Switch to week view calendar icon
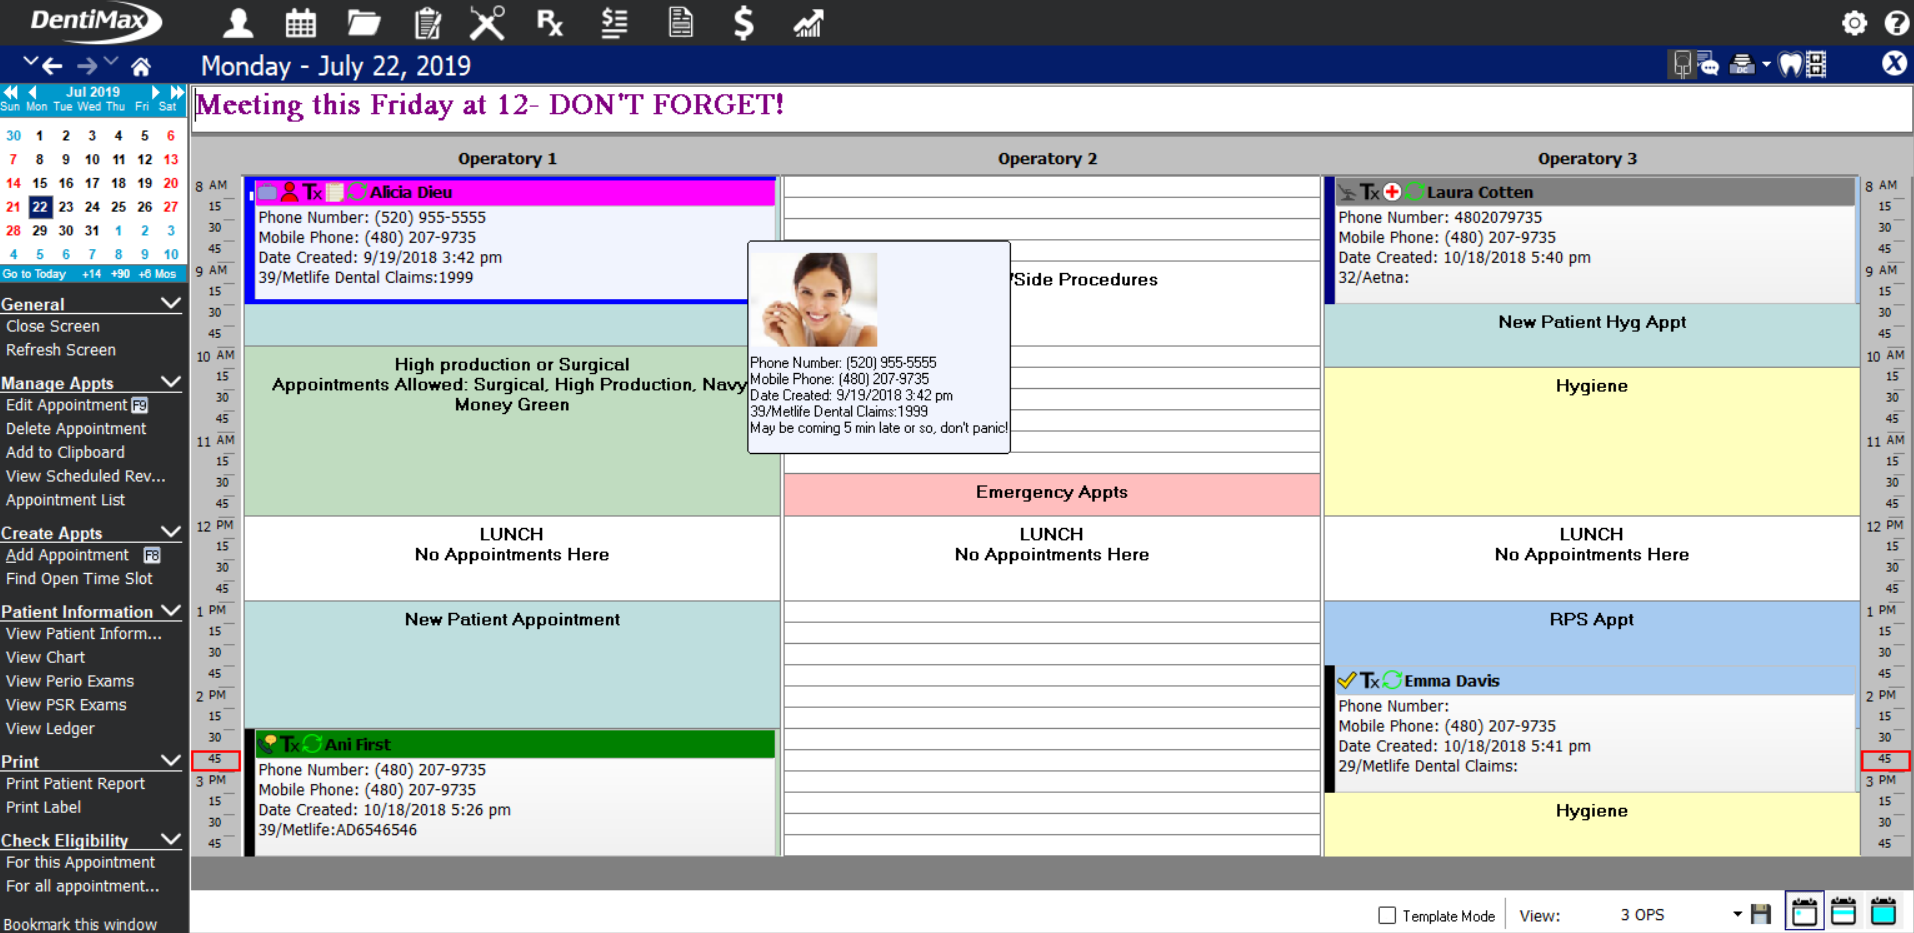Screen dimensions: 1914x933 coord(1843,912)
